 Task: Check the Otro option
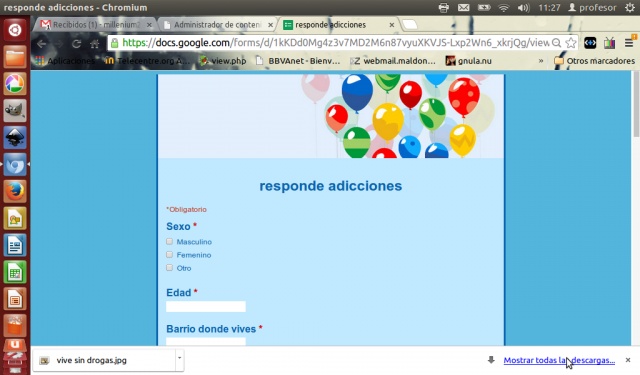point(169,268)
